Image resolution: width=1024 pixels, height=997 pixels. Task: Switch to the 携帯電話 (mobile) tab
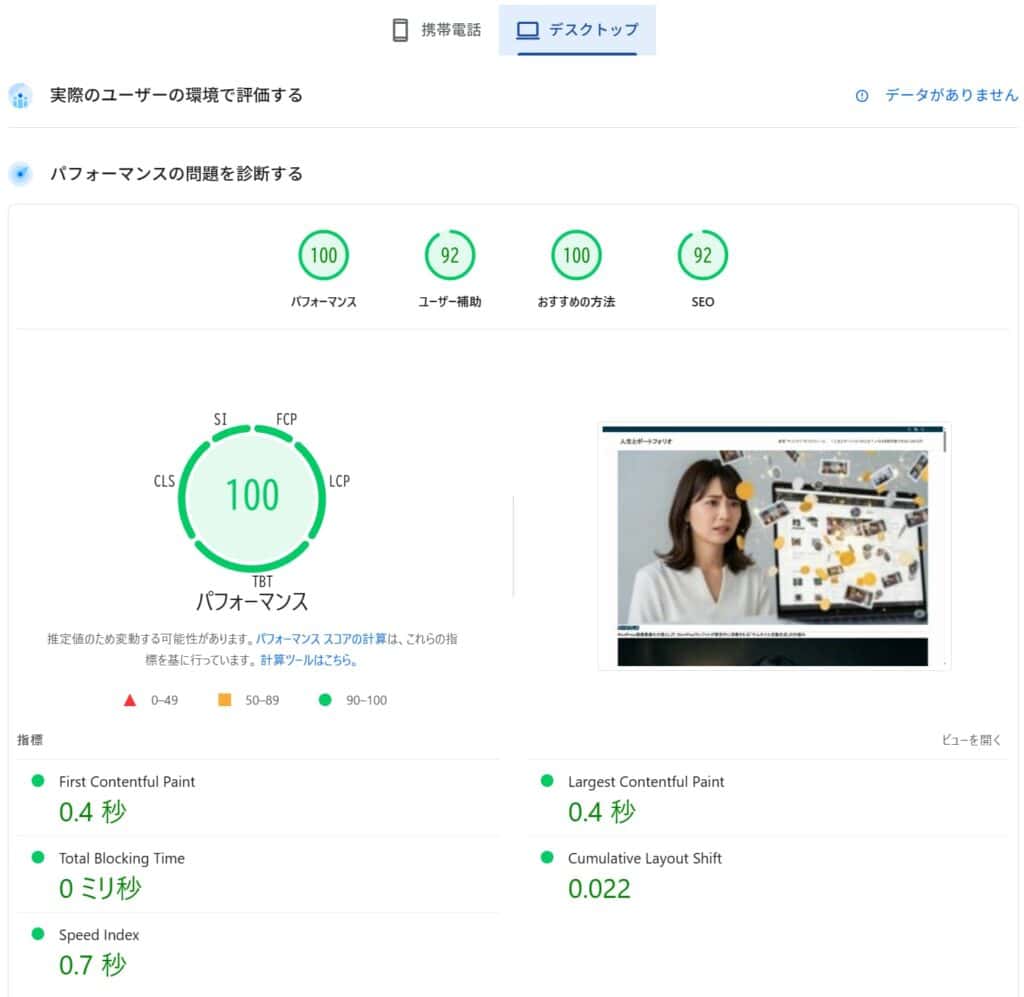[x=436, y=30]
